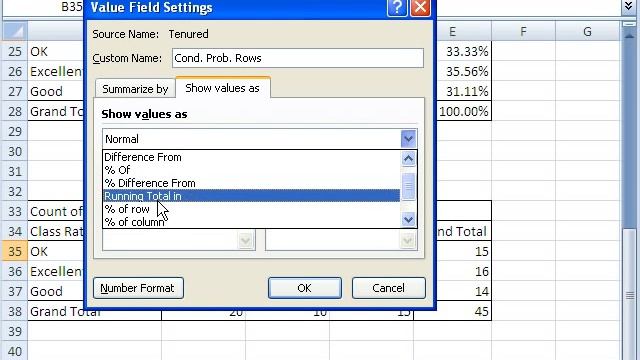Click cell with value 15 in row 35

click(464, 251)
